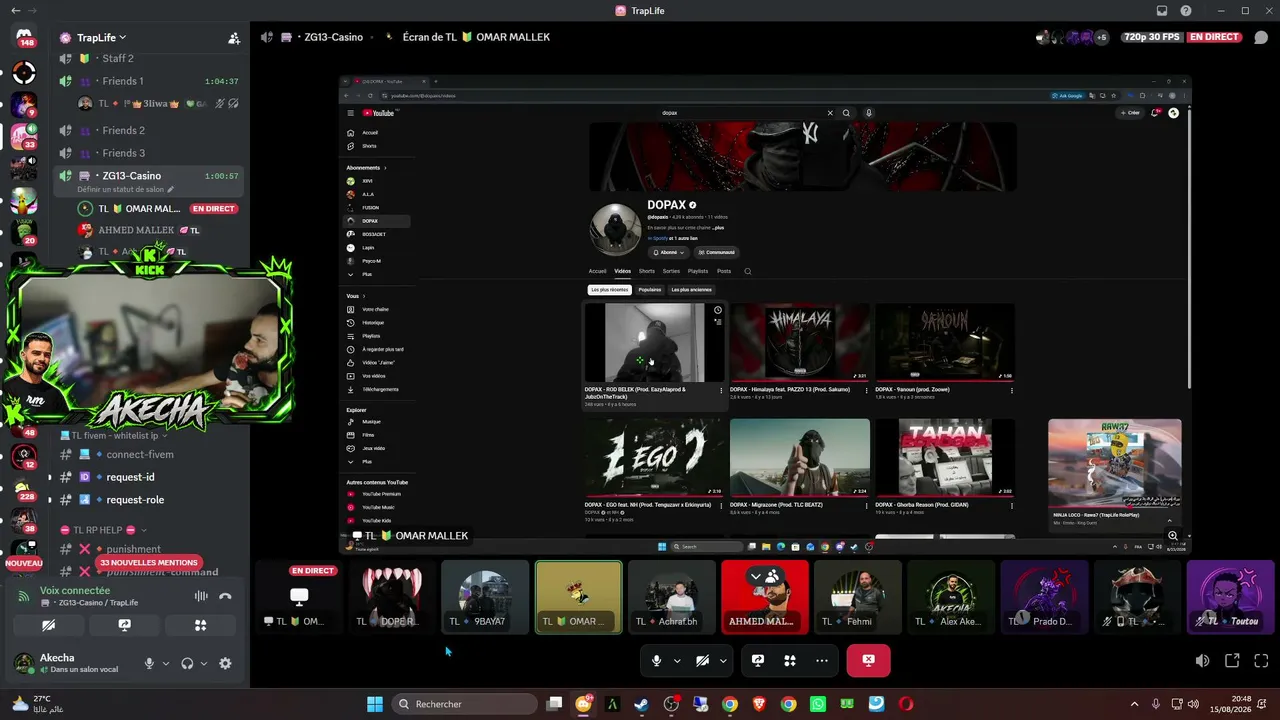The image size is (1280, 720).
Task: Collapse participants chevron on AHMED MAL... tile
Action: pyautogui.click(x=755, y=577)
